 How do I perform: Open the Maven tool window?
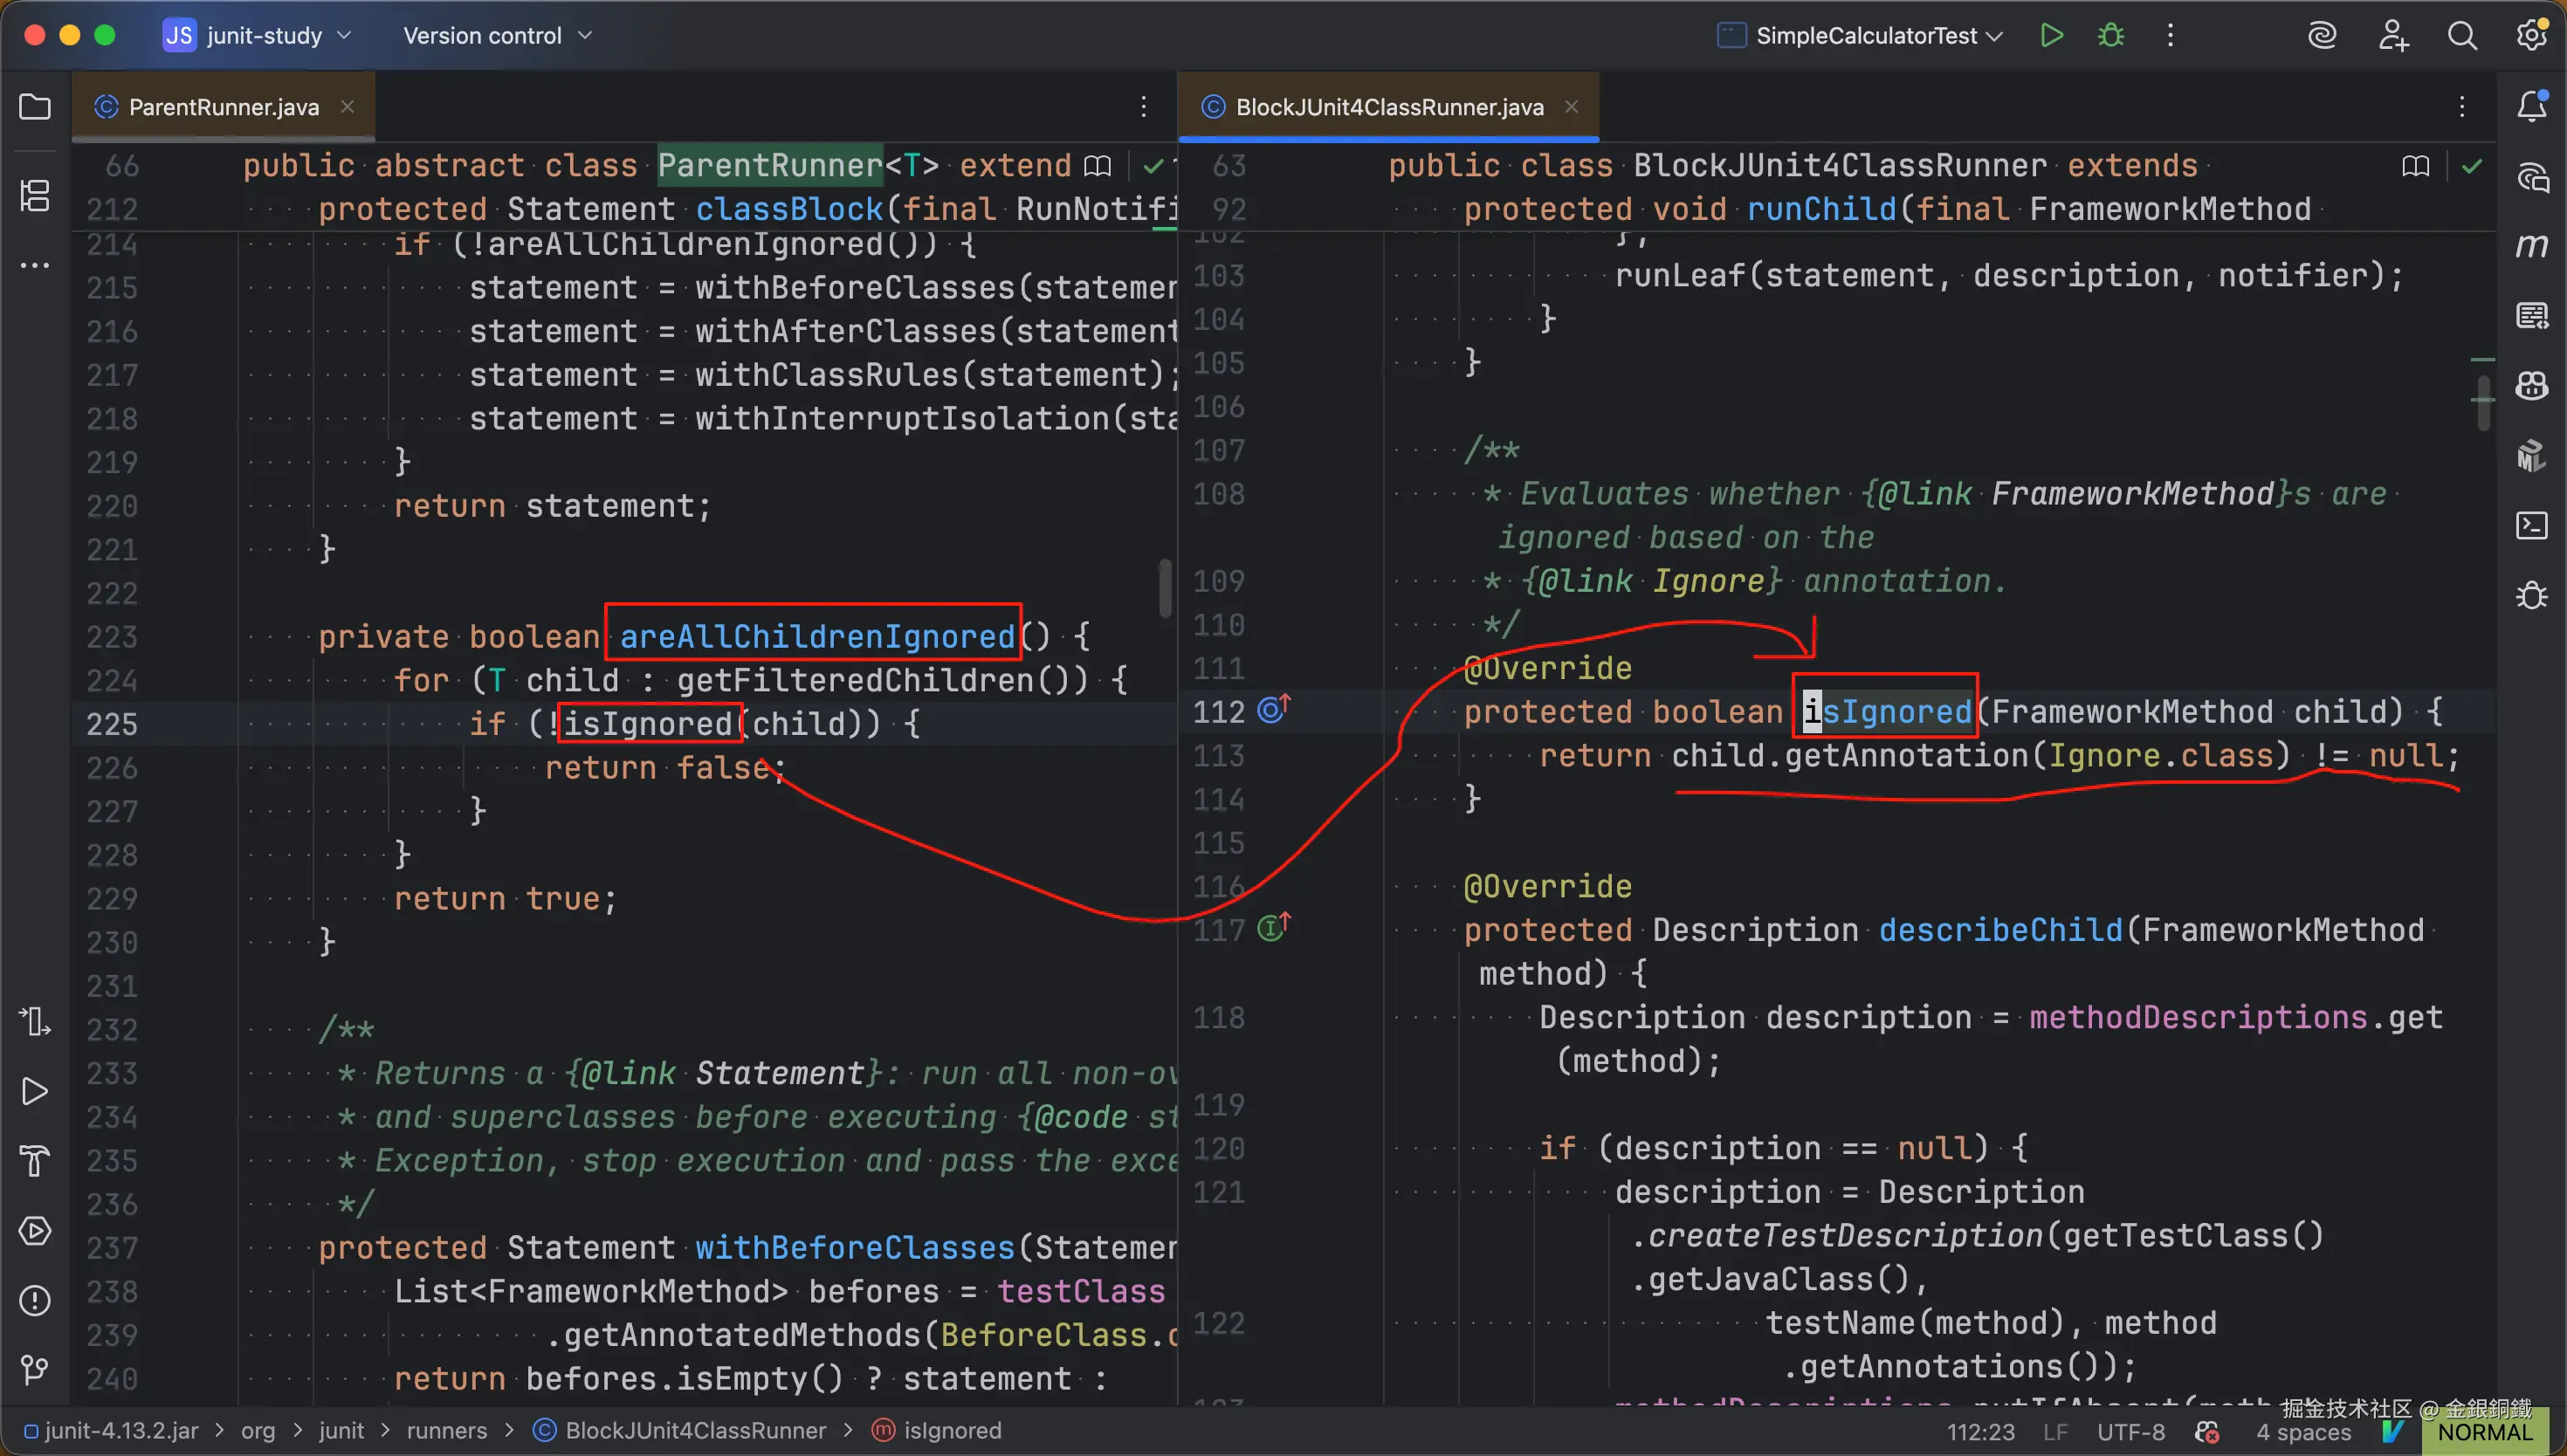[x=2531, y=245]
